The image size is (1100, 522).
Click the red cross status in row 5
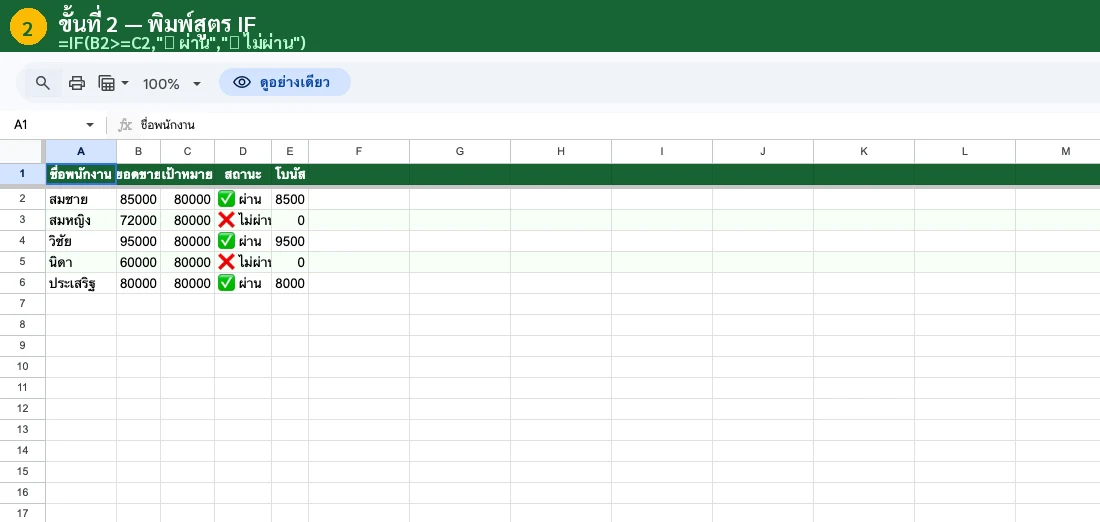pos(226,262)
